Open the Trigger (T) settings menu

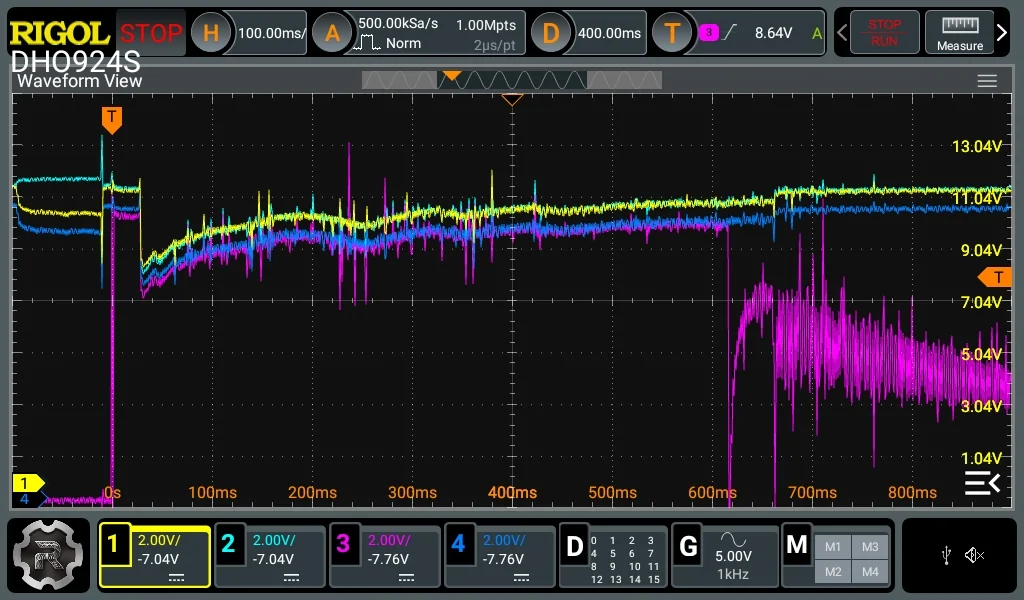(672, 33)
